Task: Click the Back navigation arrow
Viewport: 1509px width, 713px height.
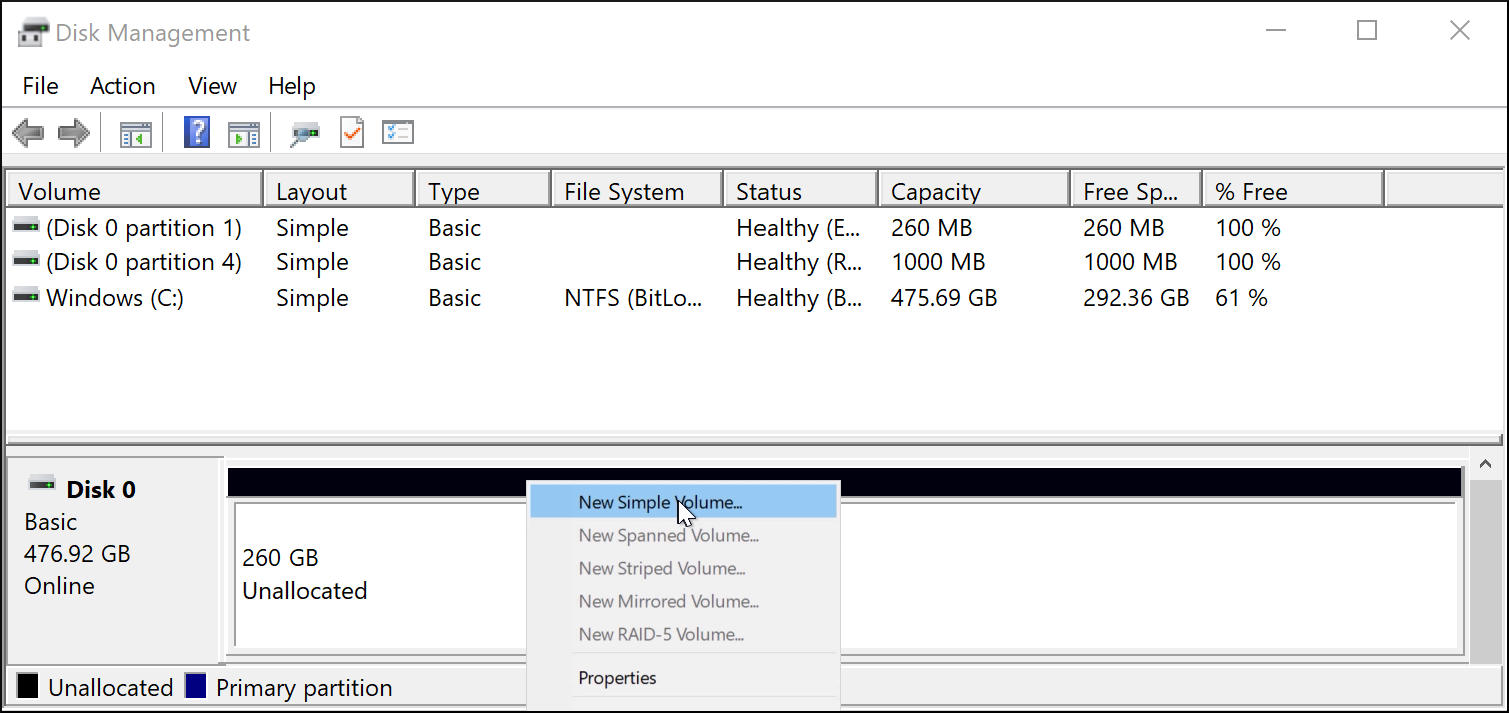Action: coord(28,131)
